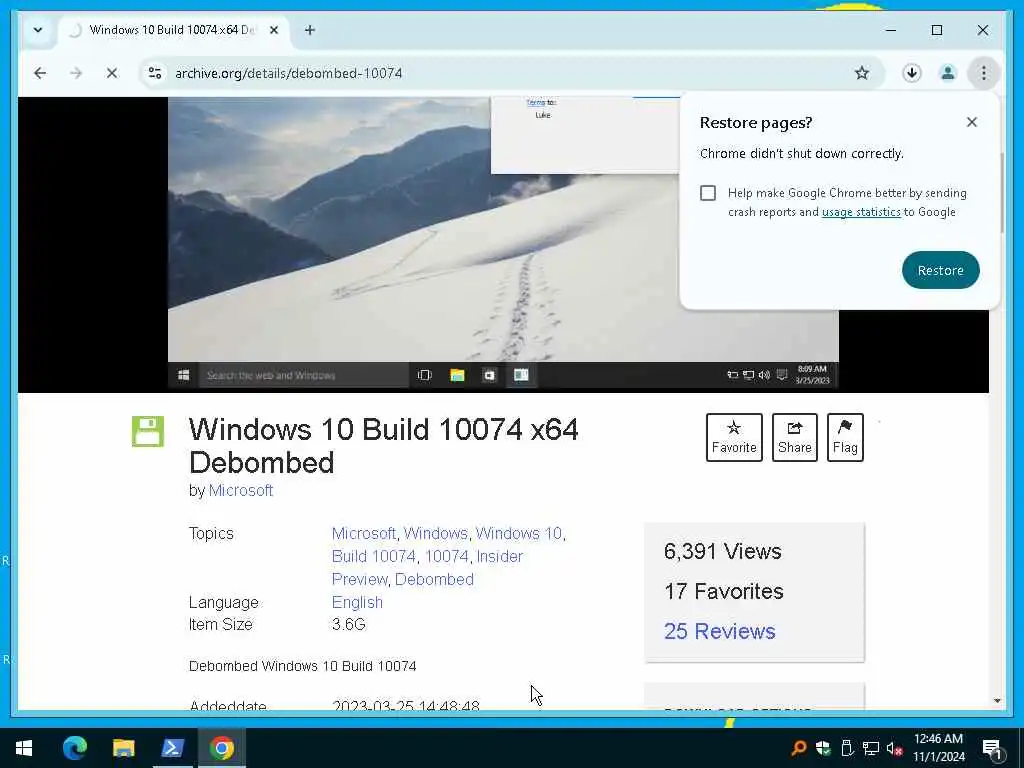
Task: Open File Explorer from taskbar
Action: (x=123, y=748)
